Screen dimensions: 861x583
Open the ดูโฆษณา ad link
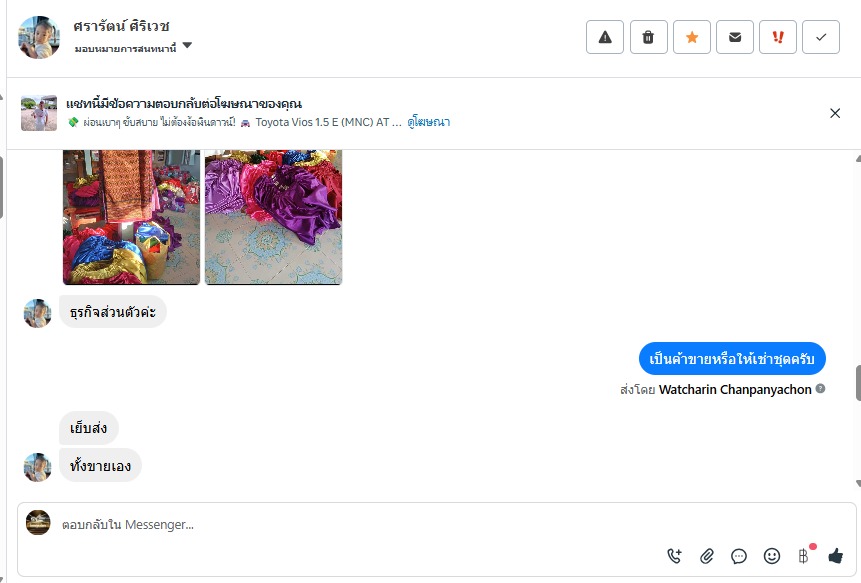(428, 122)
